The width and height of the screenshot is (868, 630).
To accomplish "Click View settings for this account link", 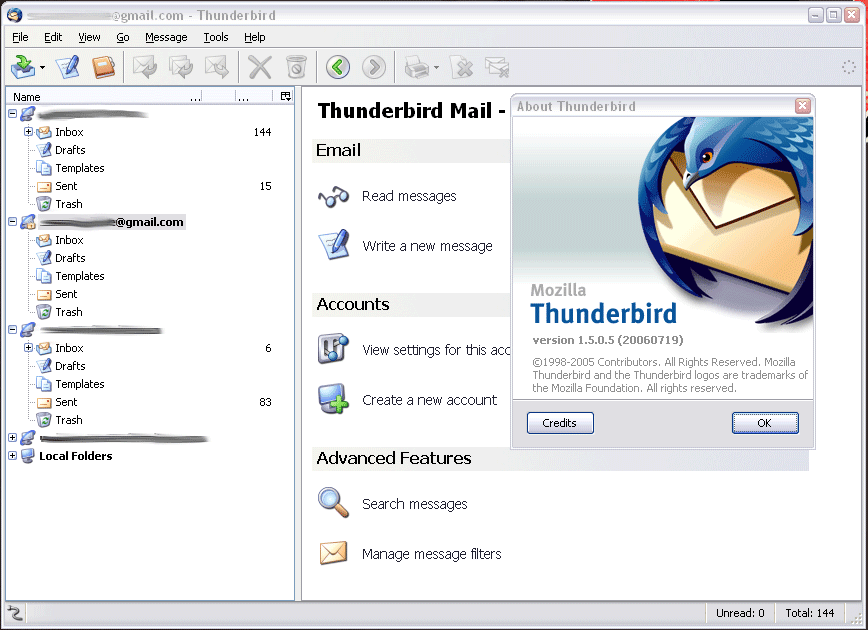I will point(436,350).
